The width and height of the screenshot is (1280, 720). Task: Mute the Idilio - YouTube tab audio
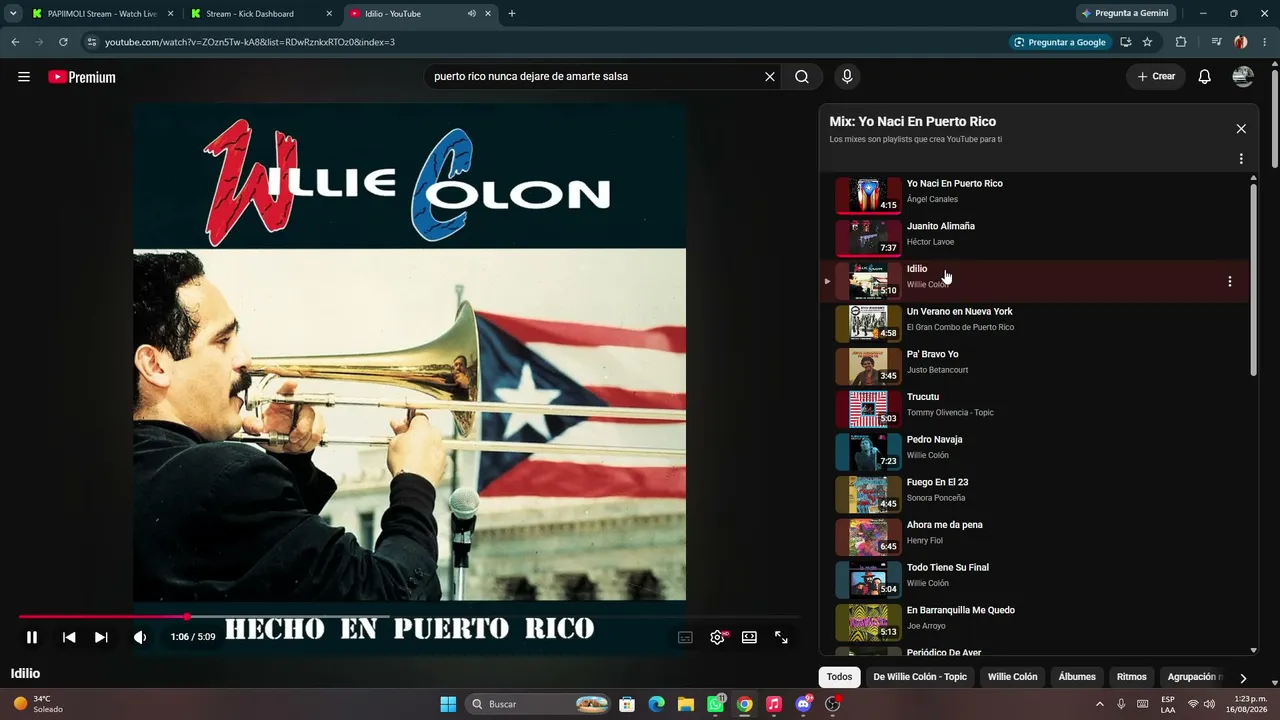point(471,14)
